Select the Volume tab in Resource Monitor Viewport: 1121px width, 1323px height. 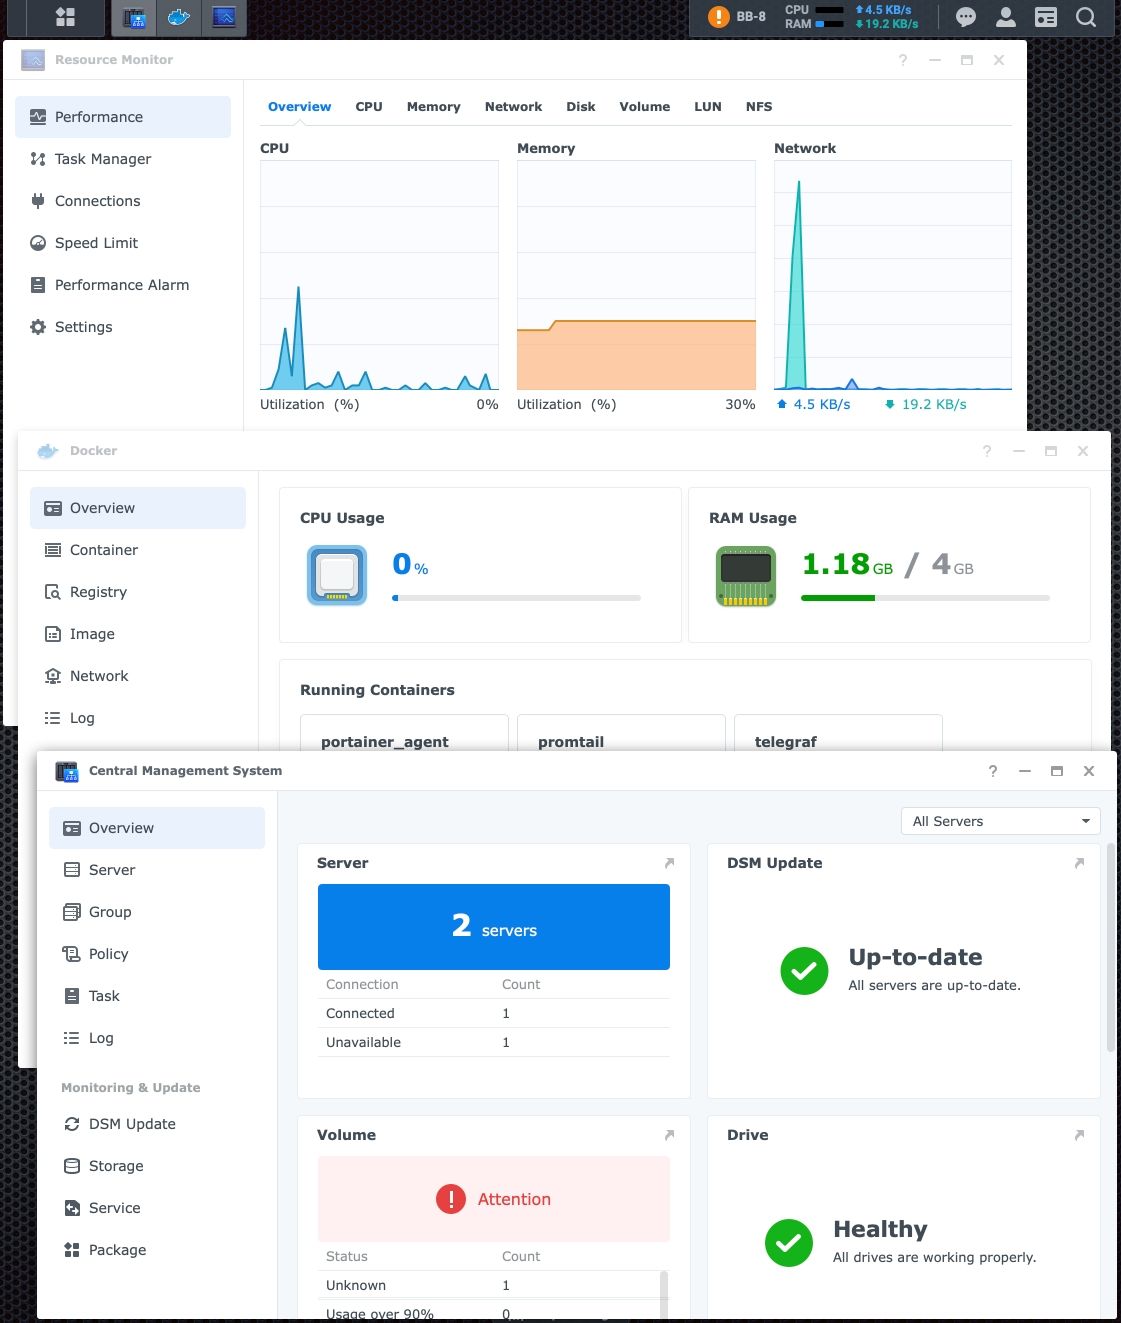(644, 107)
